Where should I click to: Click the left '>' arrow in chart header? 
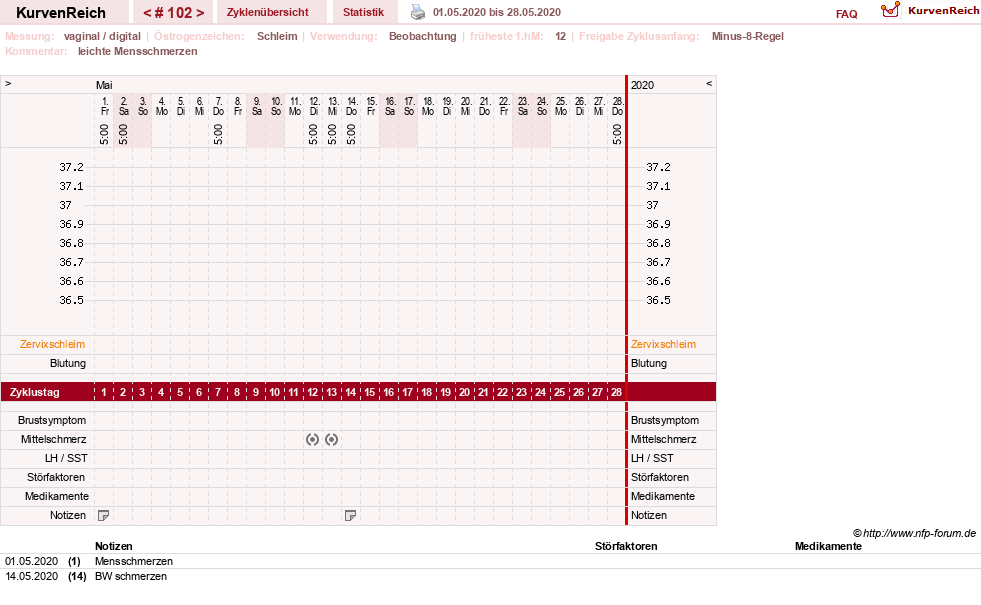click(x=8, y=83)
